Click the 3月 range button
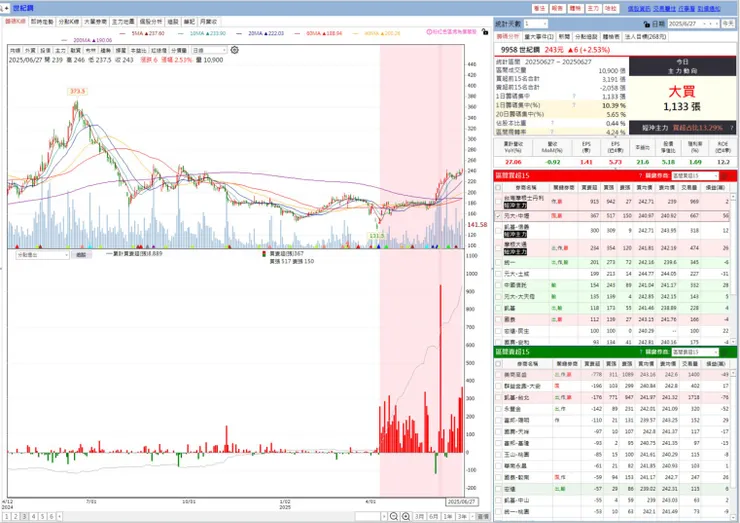Image resolution: width=740 pixels, height=523 pixels. (x=419, y=517)
